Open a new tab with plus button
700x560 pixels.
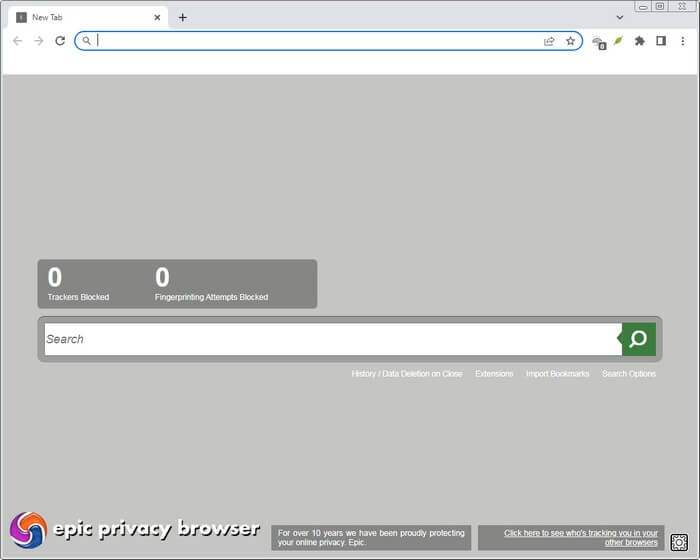183,17
